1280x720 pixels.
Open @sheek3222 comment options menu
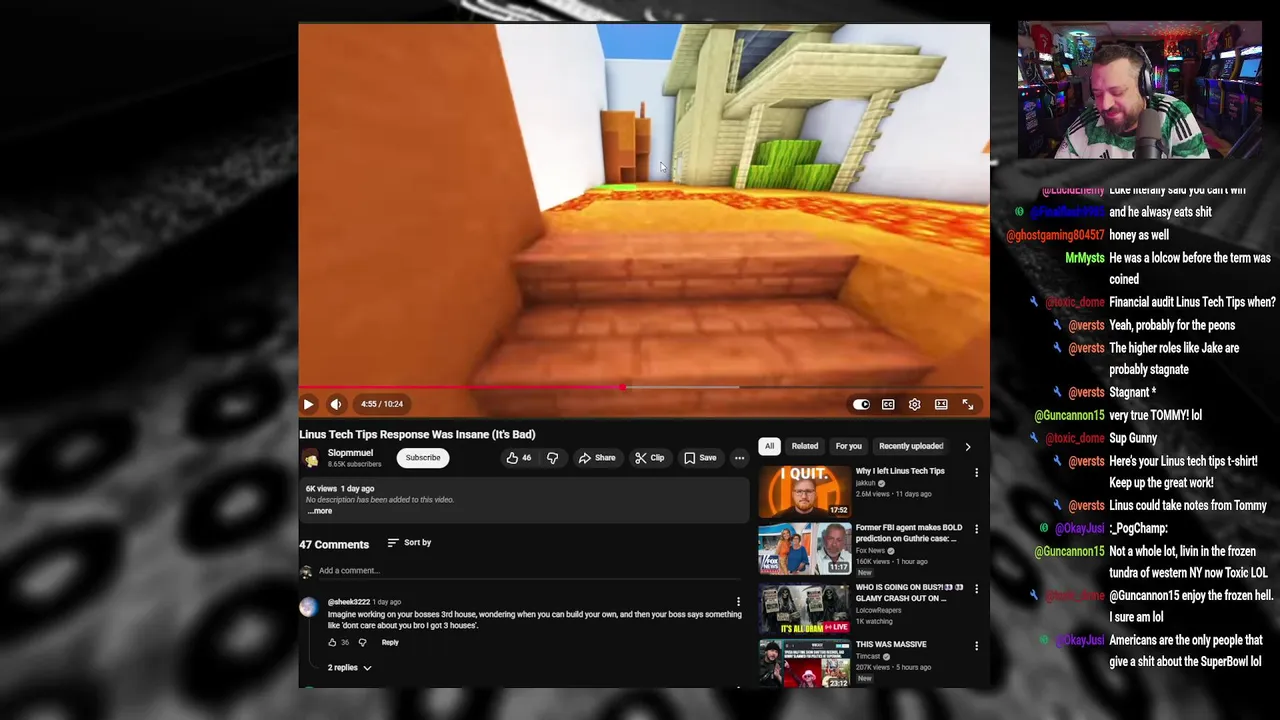tap(738, 602)
